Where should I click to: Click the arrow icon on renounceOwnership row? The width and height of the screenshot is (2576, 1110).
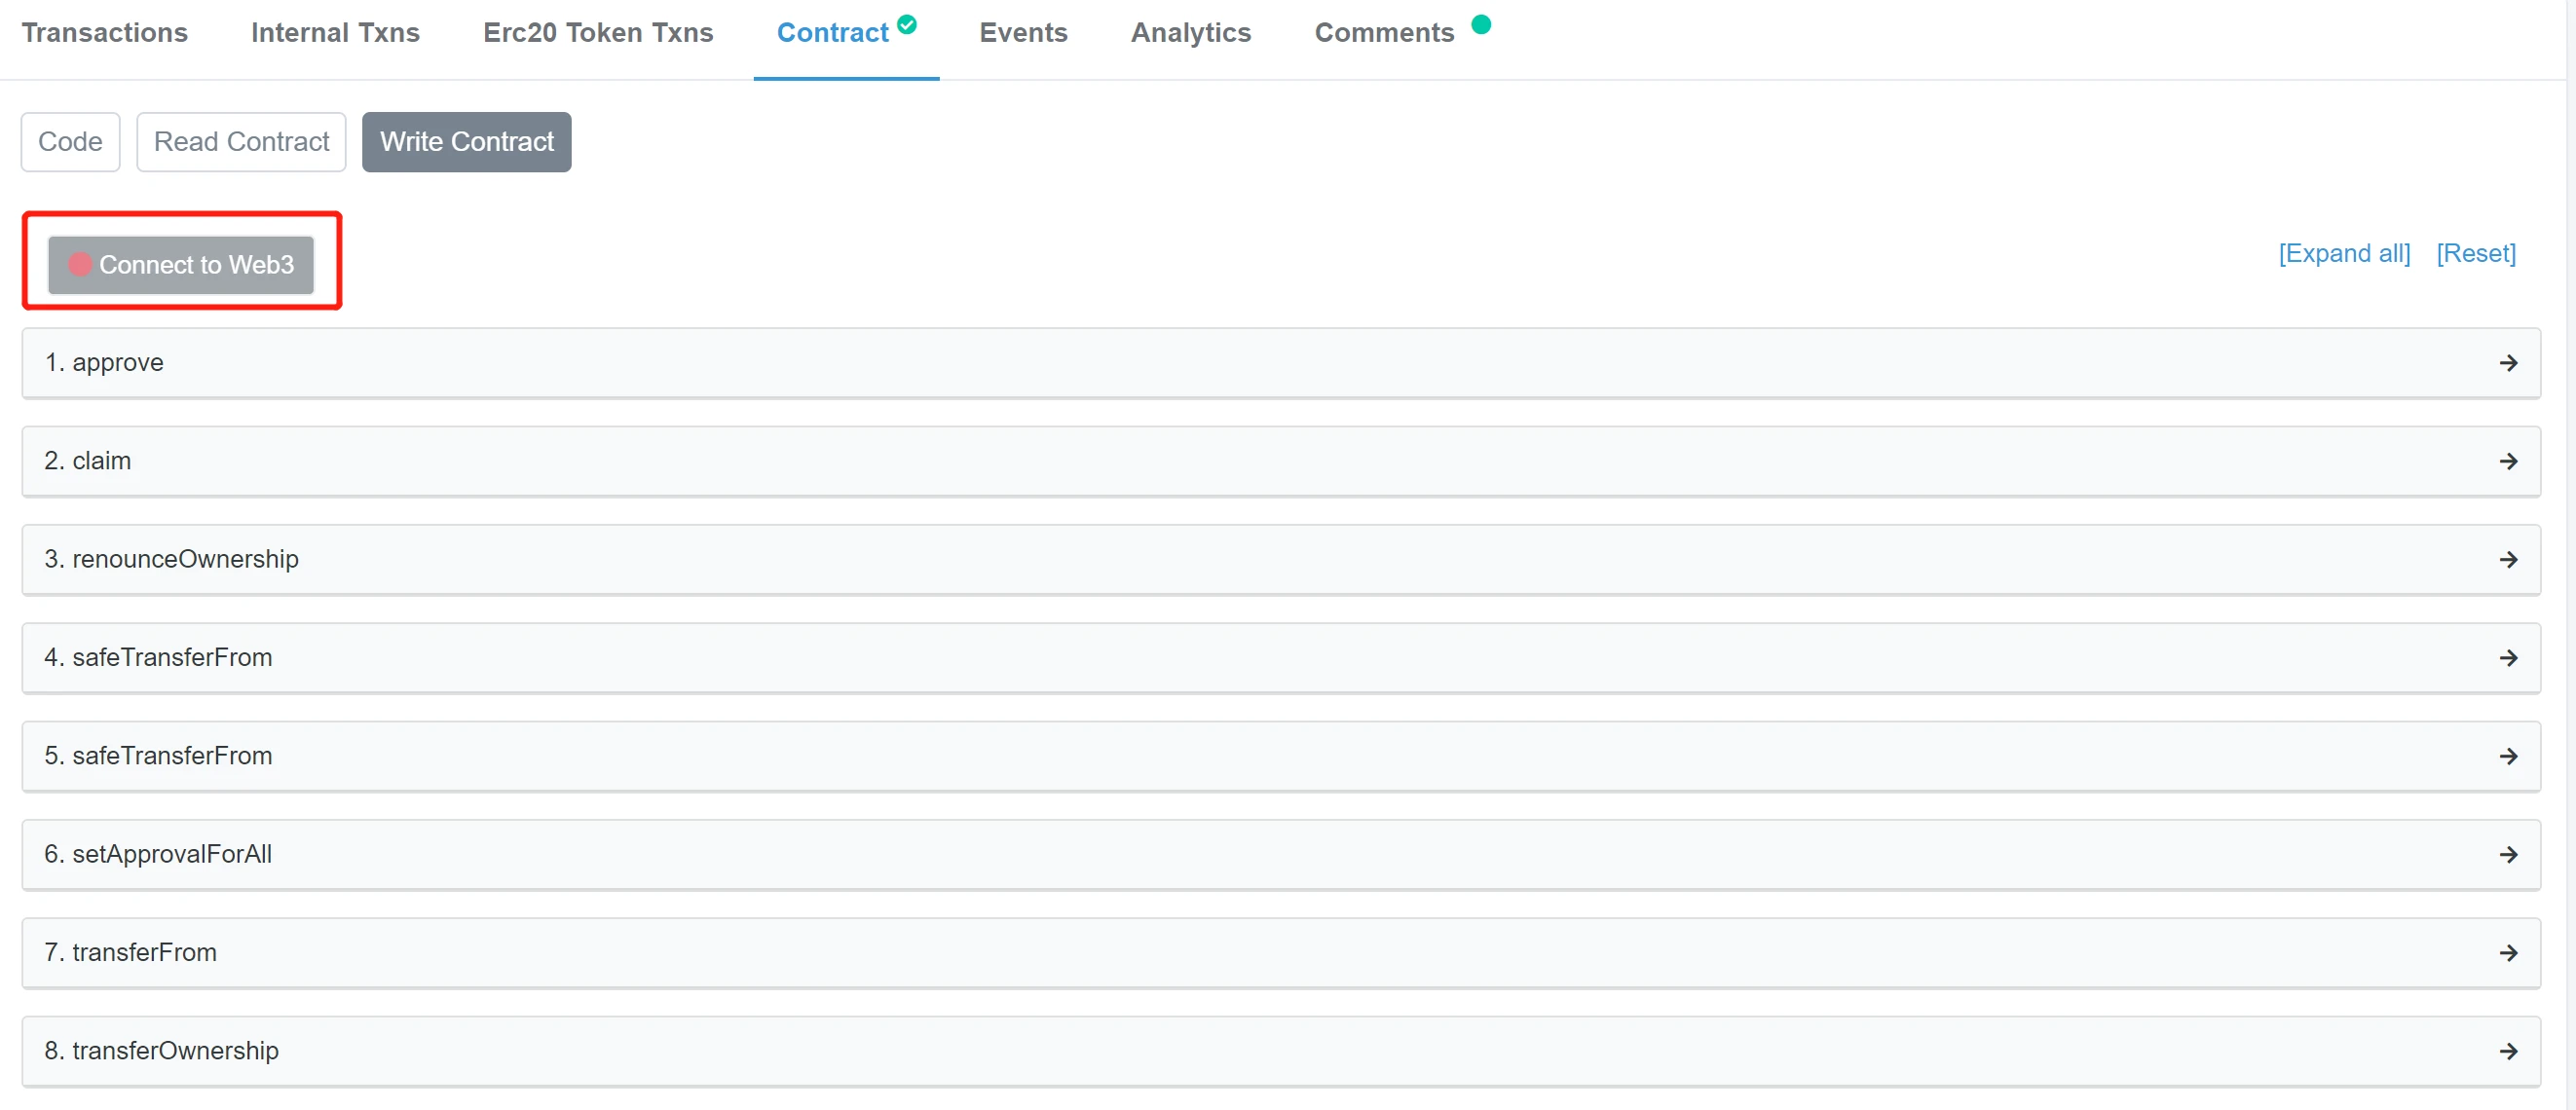coord(2507,559)
